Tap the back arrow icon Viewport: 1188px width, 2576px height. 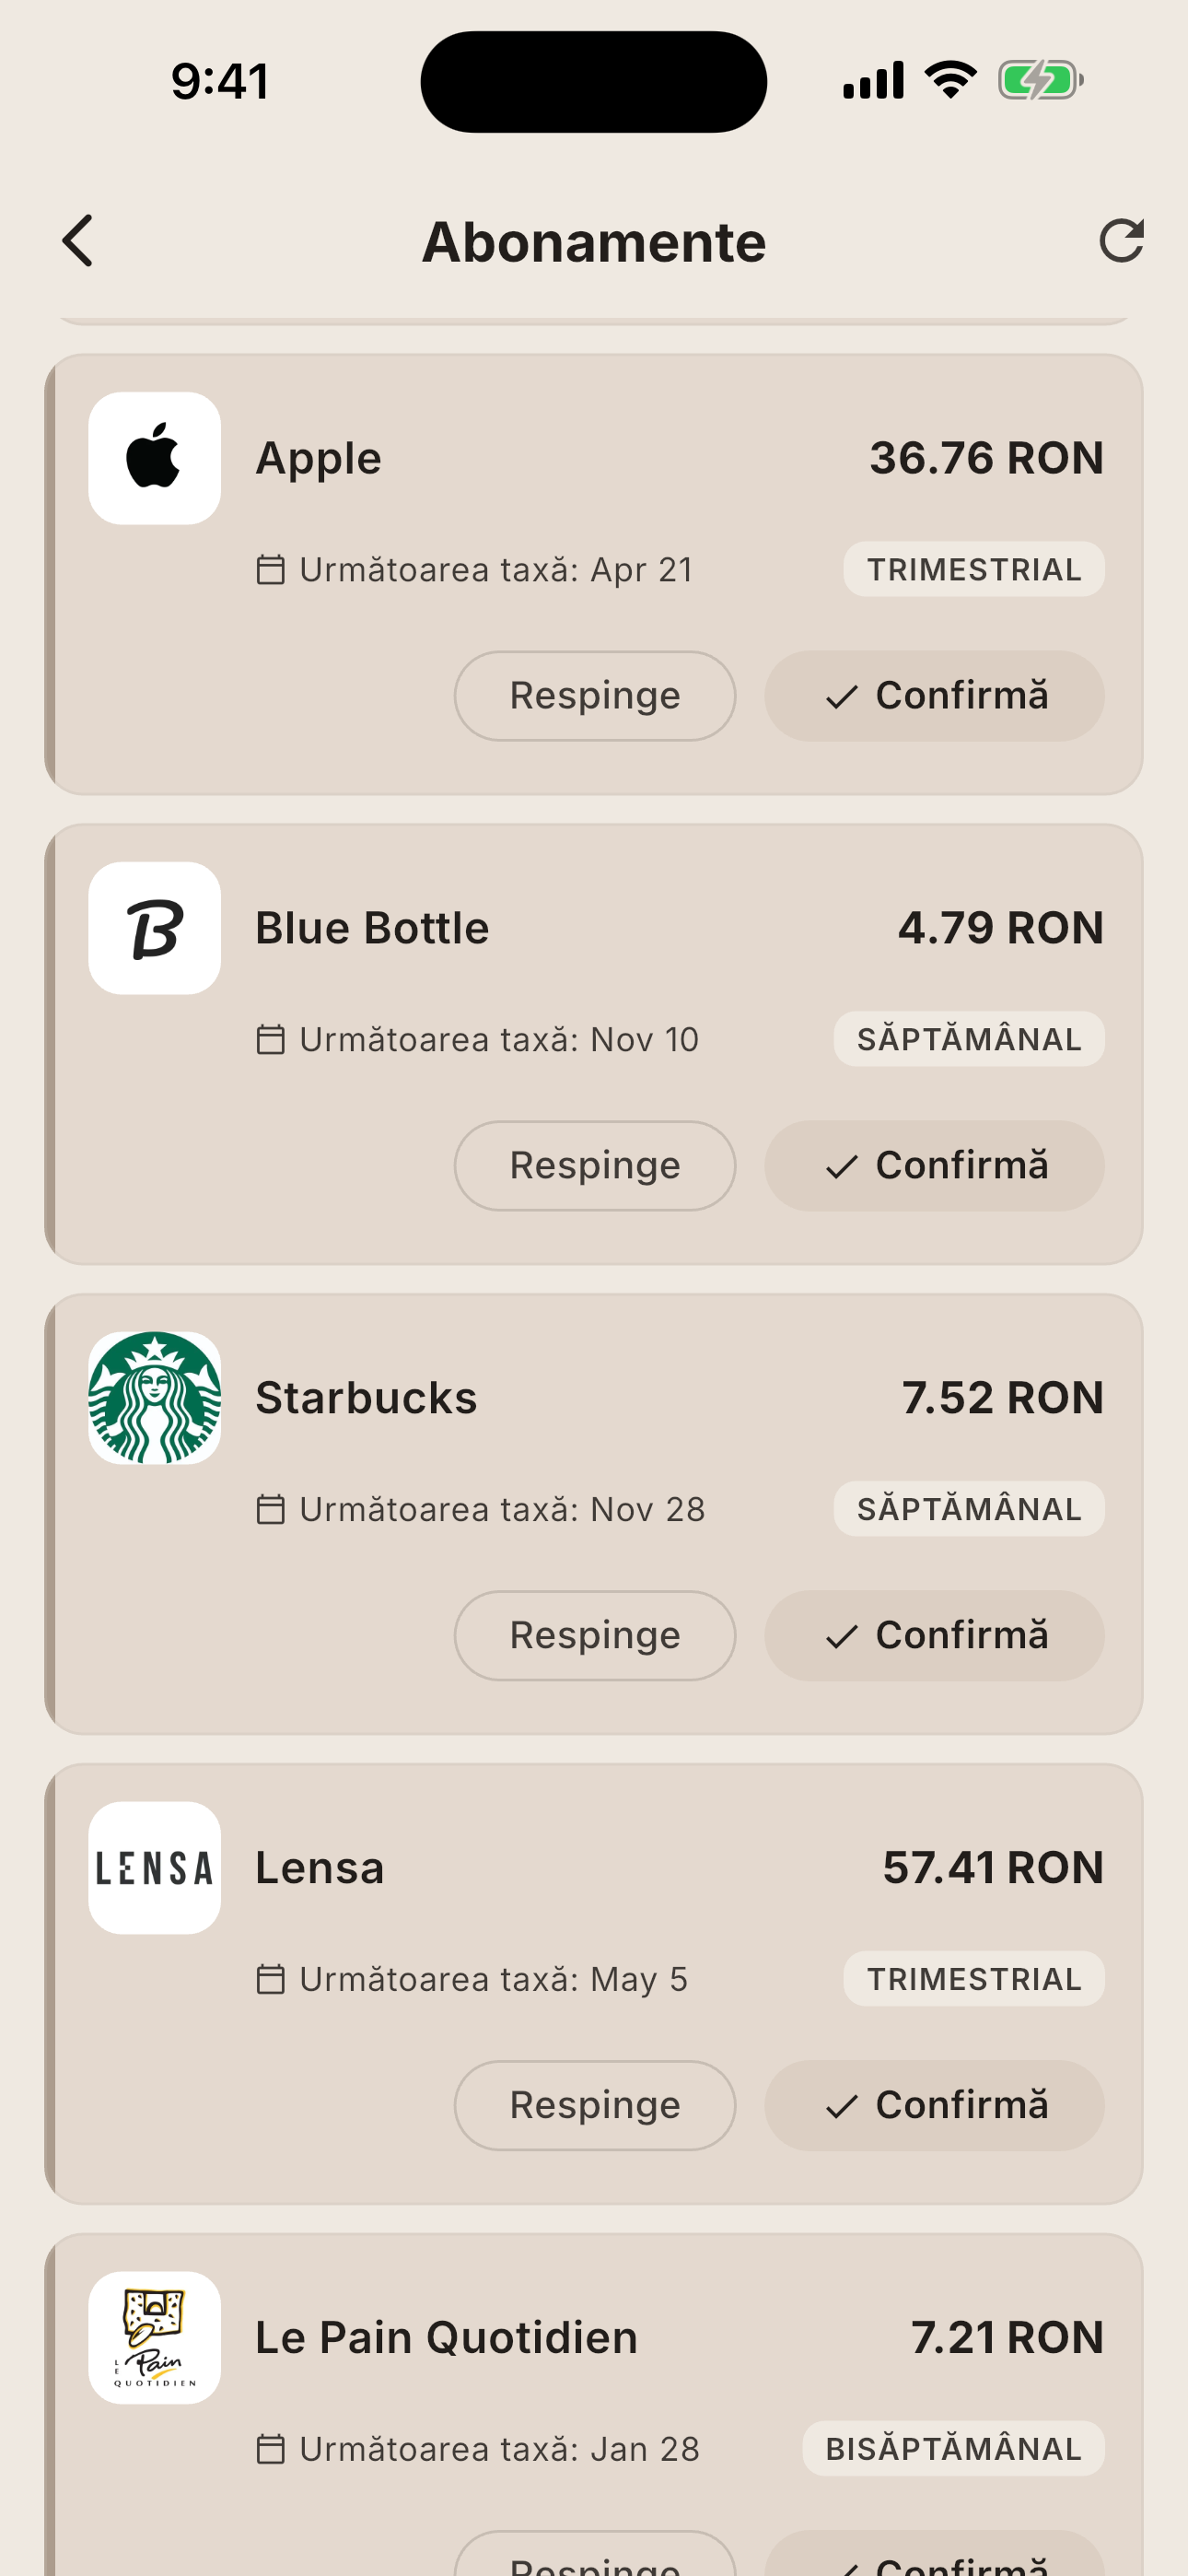pyautogui.click(x=78, y=241)
